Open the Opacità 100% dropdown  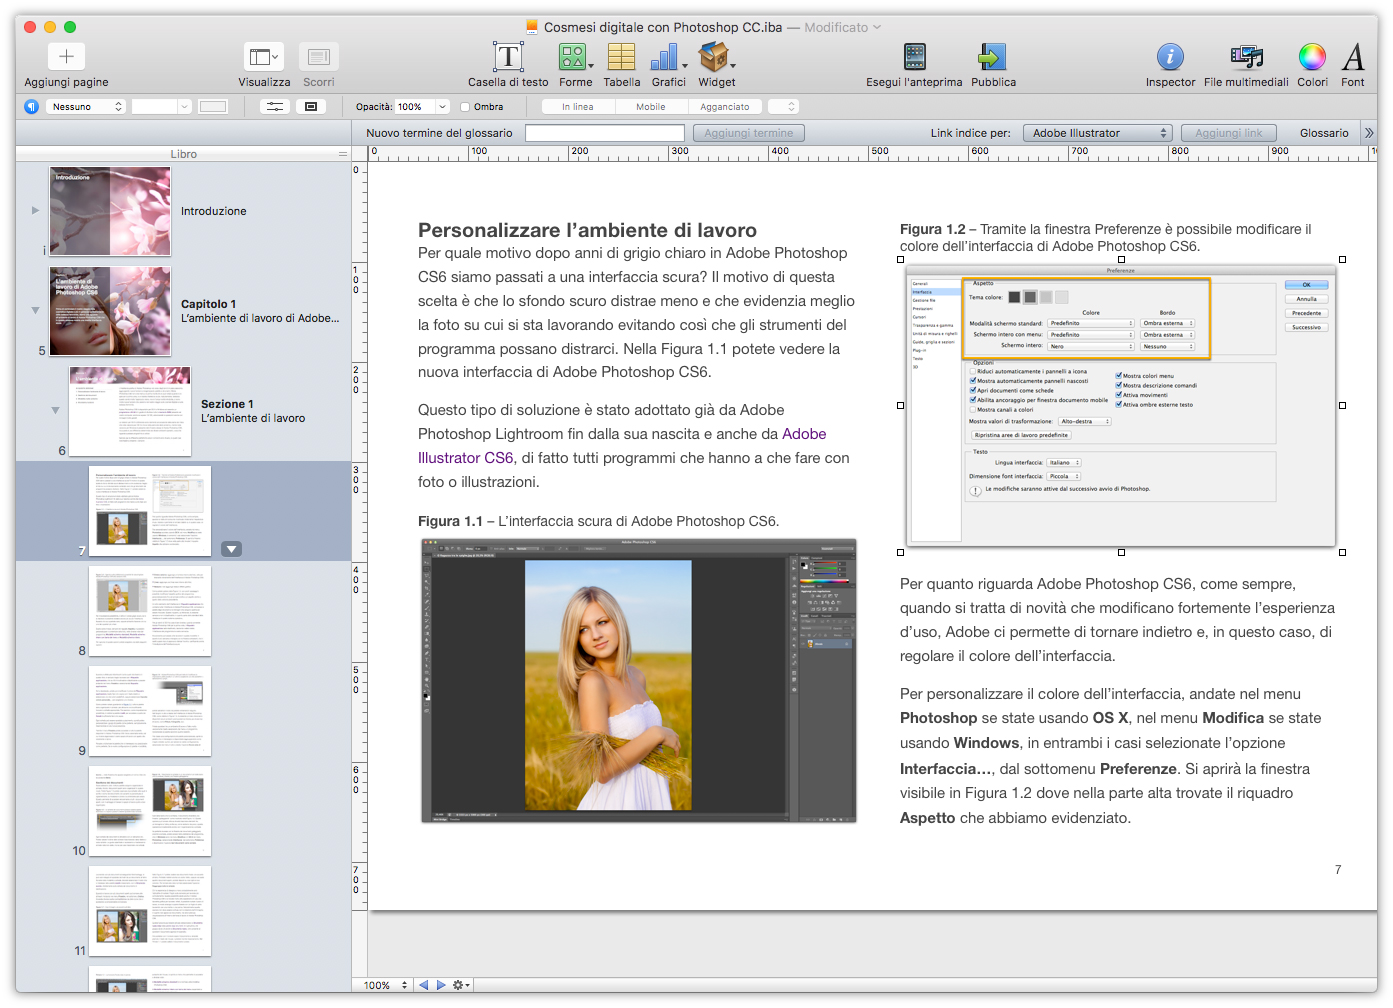[x=444, y=107]
